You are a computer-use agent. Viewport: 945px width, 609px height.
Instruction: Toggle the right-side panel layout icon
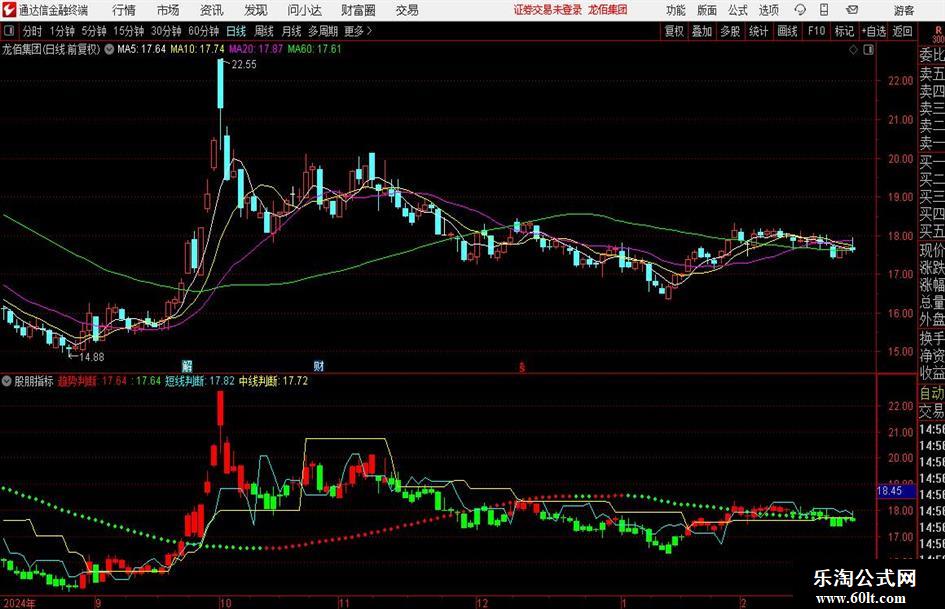tap(868, 50)
